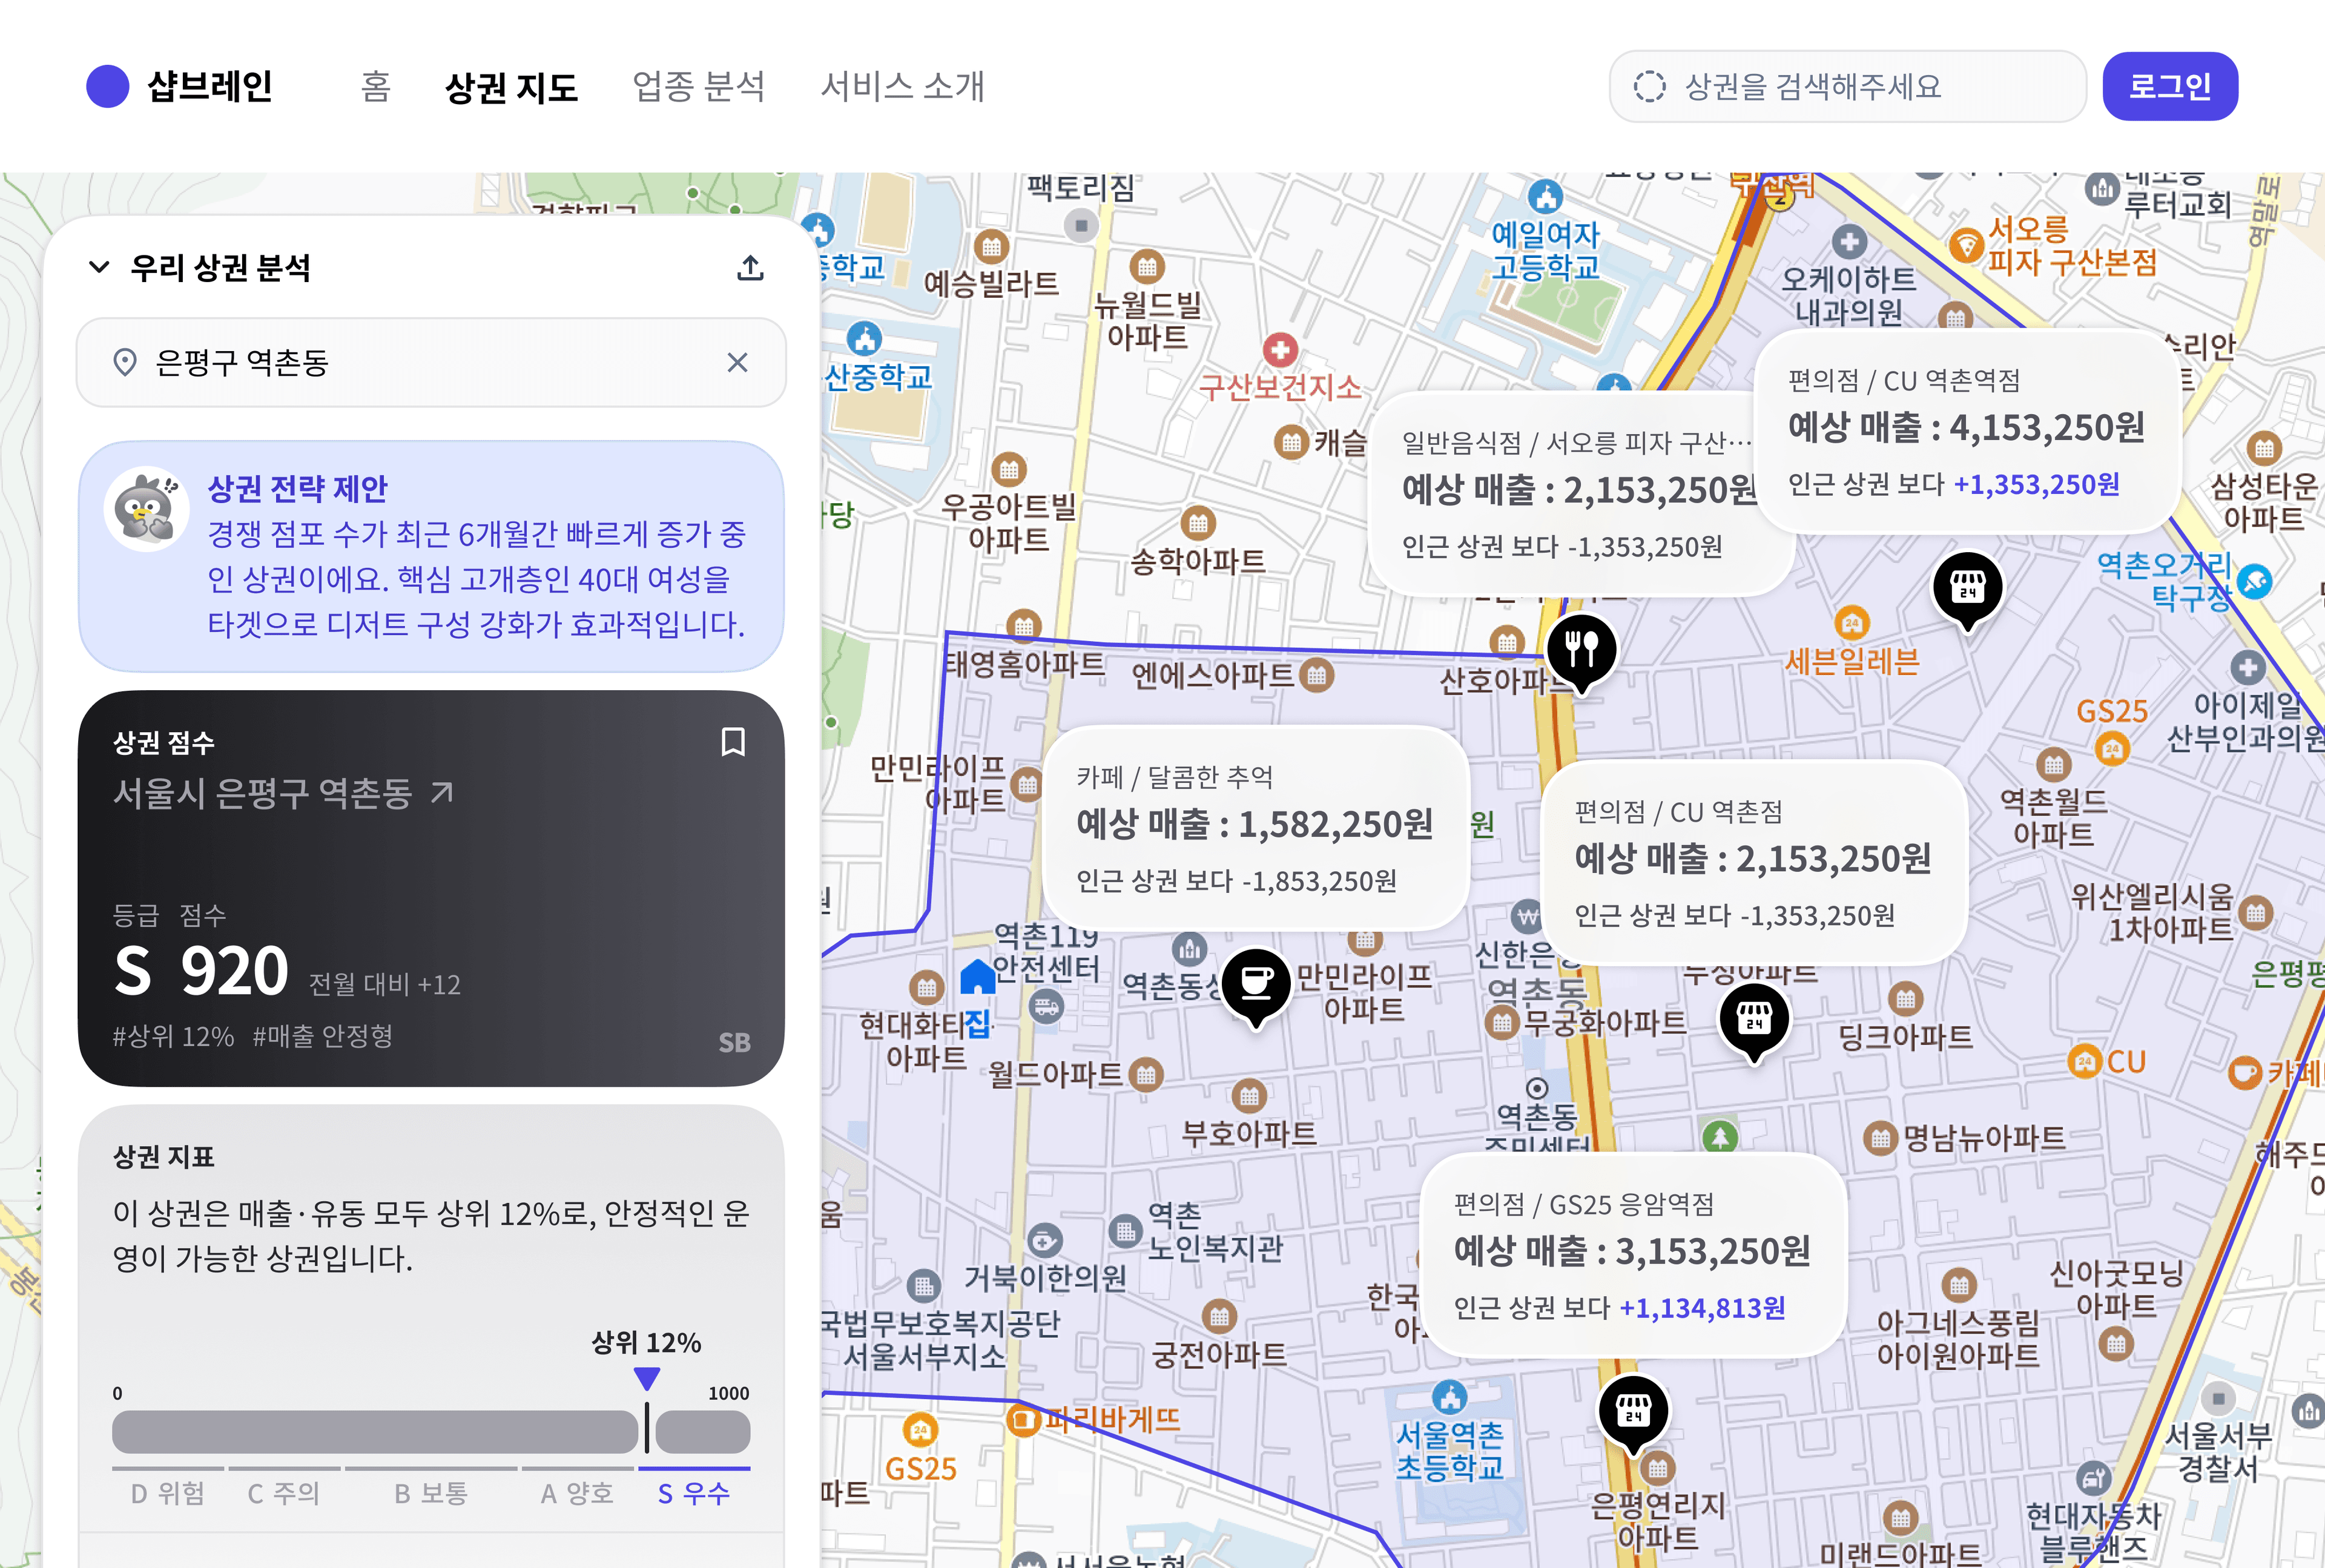Click the +1,134,813원 difference value
Screen dimensions: 2325x1568
pos(1702,1307)
